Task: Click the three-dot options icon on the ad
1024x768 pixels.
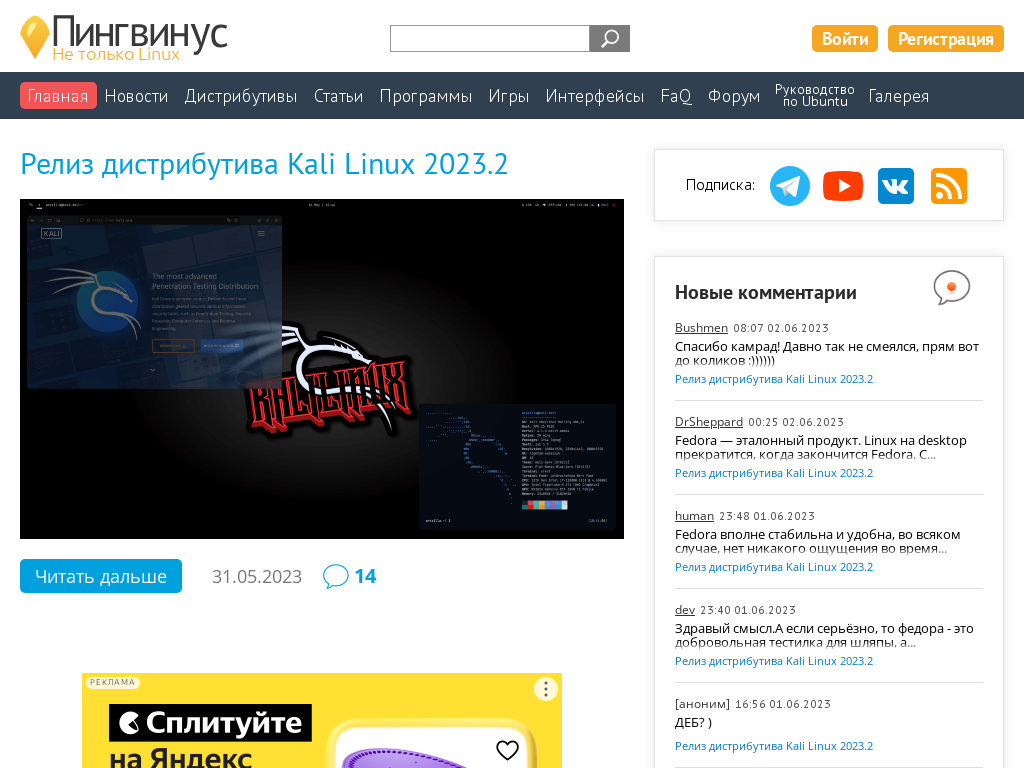Action: [x=545, y=689]
